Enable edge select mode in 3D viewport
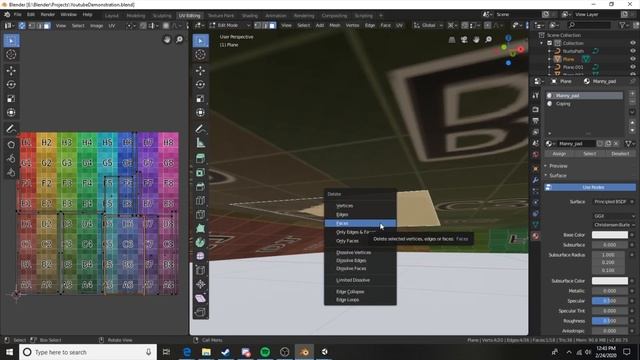The width and height of the screenshot is (640, 360). click(x=265, y=25)
